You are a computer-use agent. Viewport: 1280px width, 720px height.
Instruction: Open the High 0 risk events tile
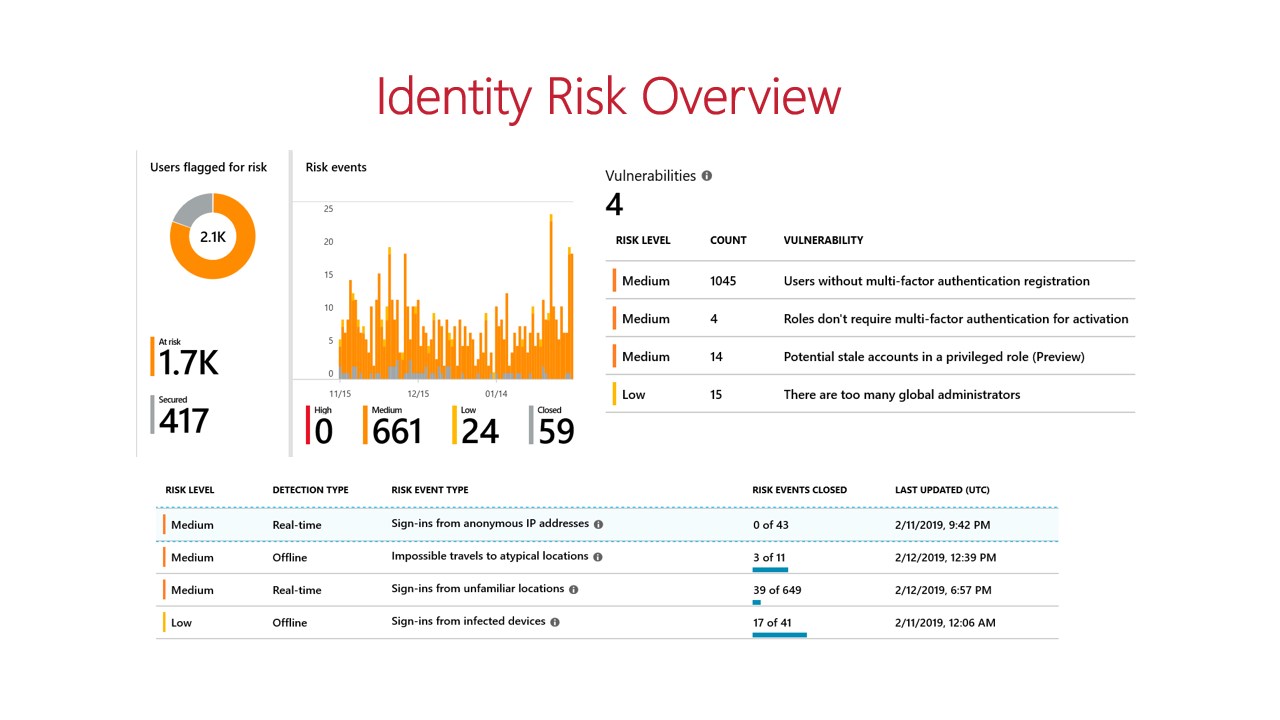(320, 426)
